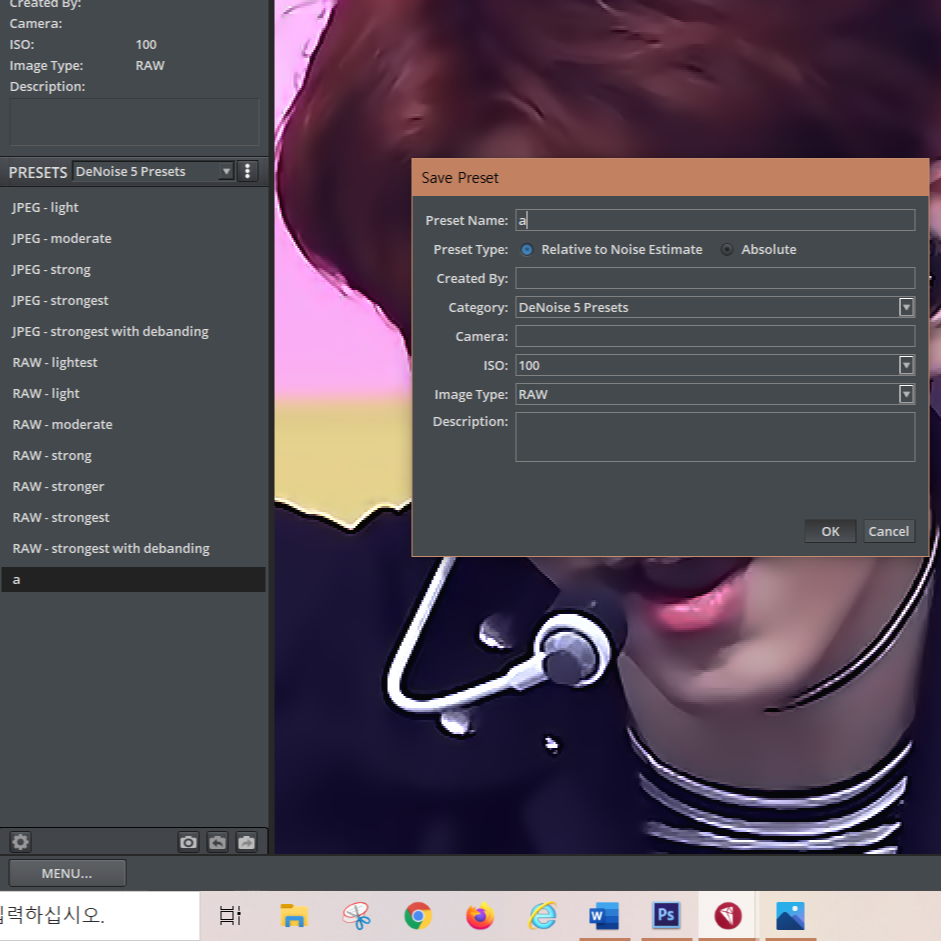Image resolution: width=941 pixels, height=941 pixels.
Task: Click the import preset icon
Action: click(x=217, y=842)
